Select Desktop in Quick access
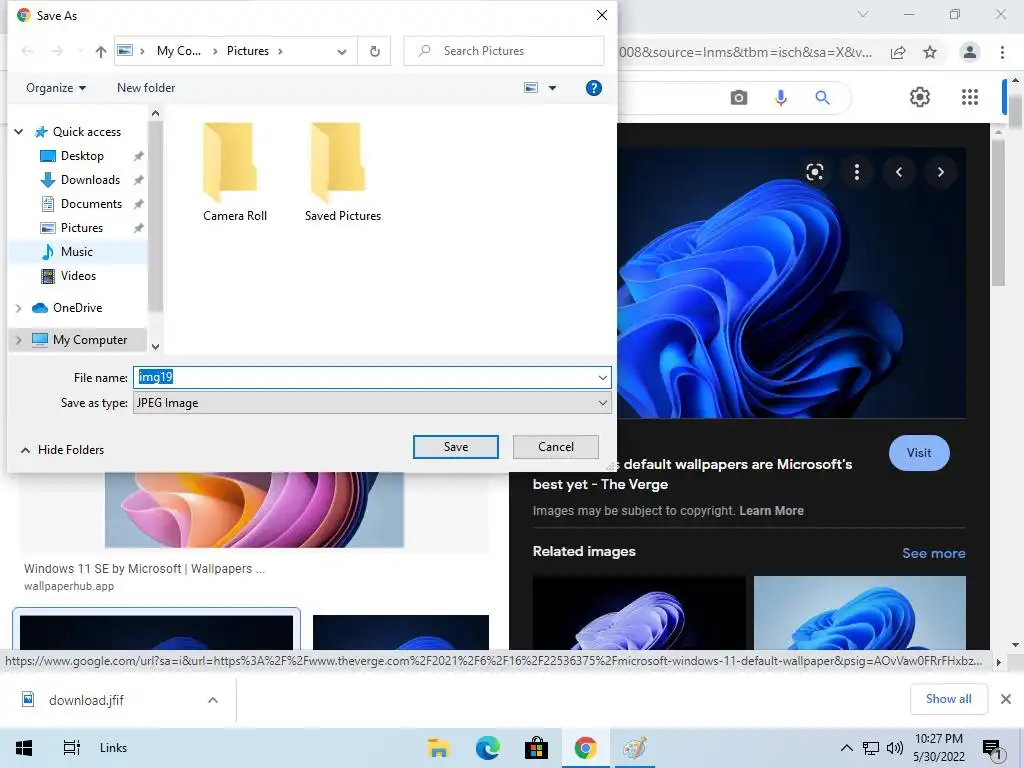Image resolution: width=1024 pixels, height=768 pixels. 82,156
